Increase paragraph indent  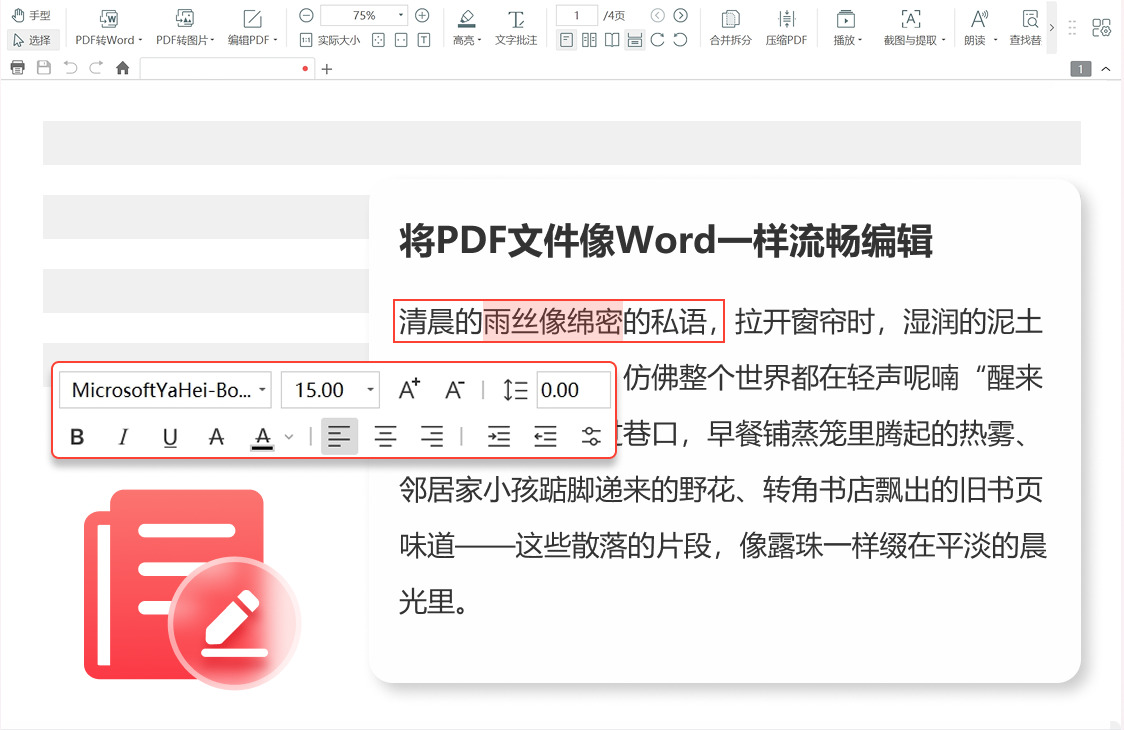coord(499,436)
